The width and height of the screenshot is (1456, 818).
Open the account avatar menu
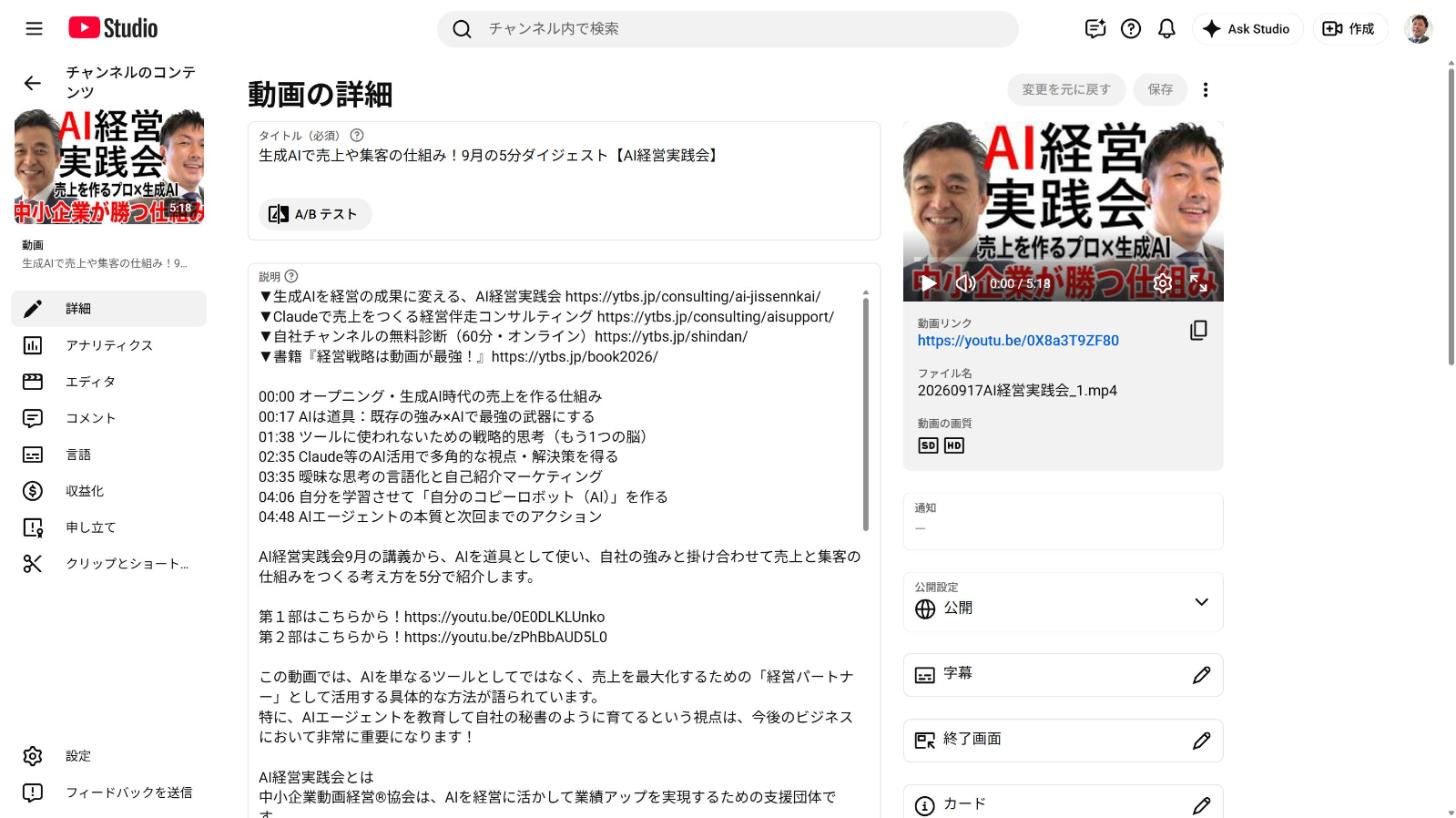coord(1418,29)
